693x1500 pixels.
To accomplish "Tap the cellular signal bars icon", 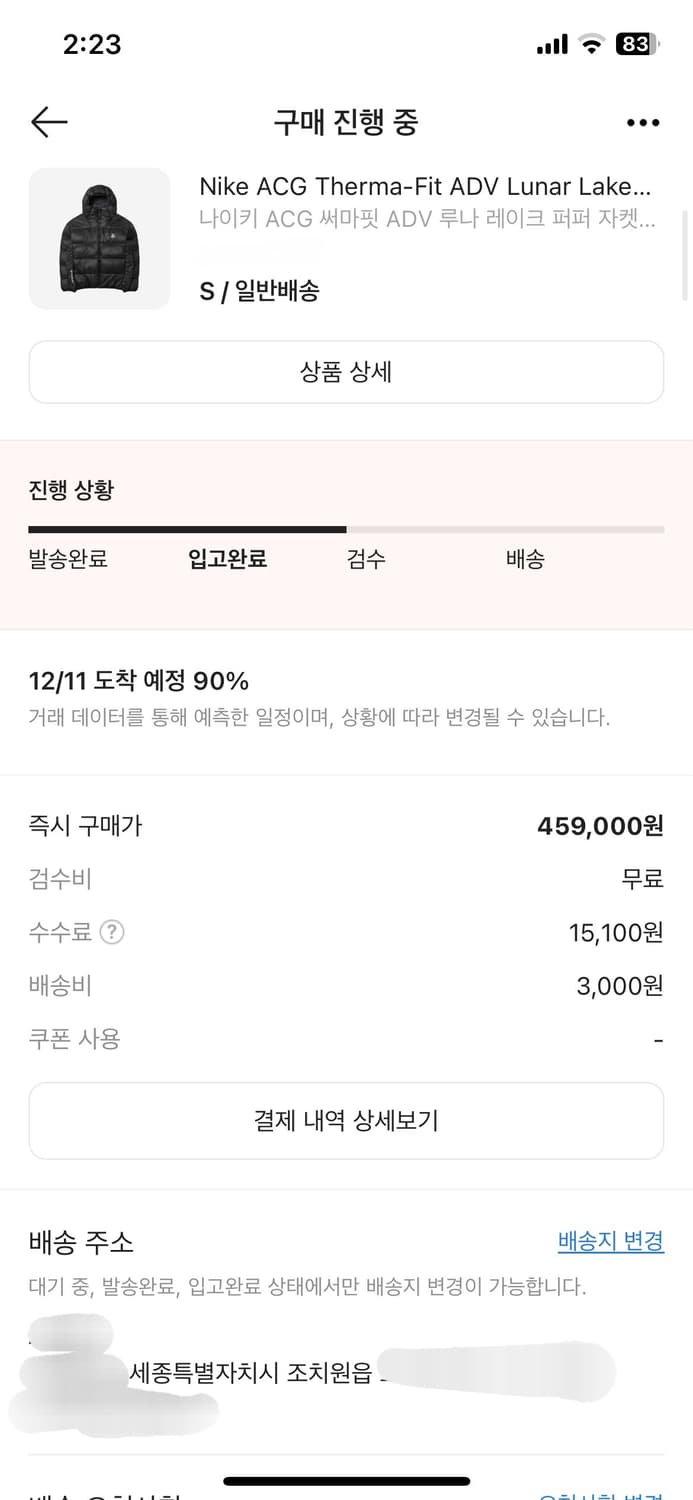I will pos(552,45).
